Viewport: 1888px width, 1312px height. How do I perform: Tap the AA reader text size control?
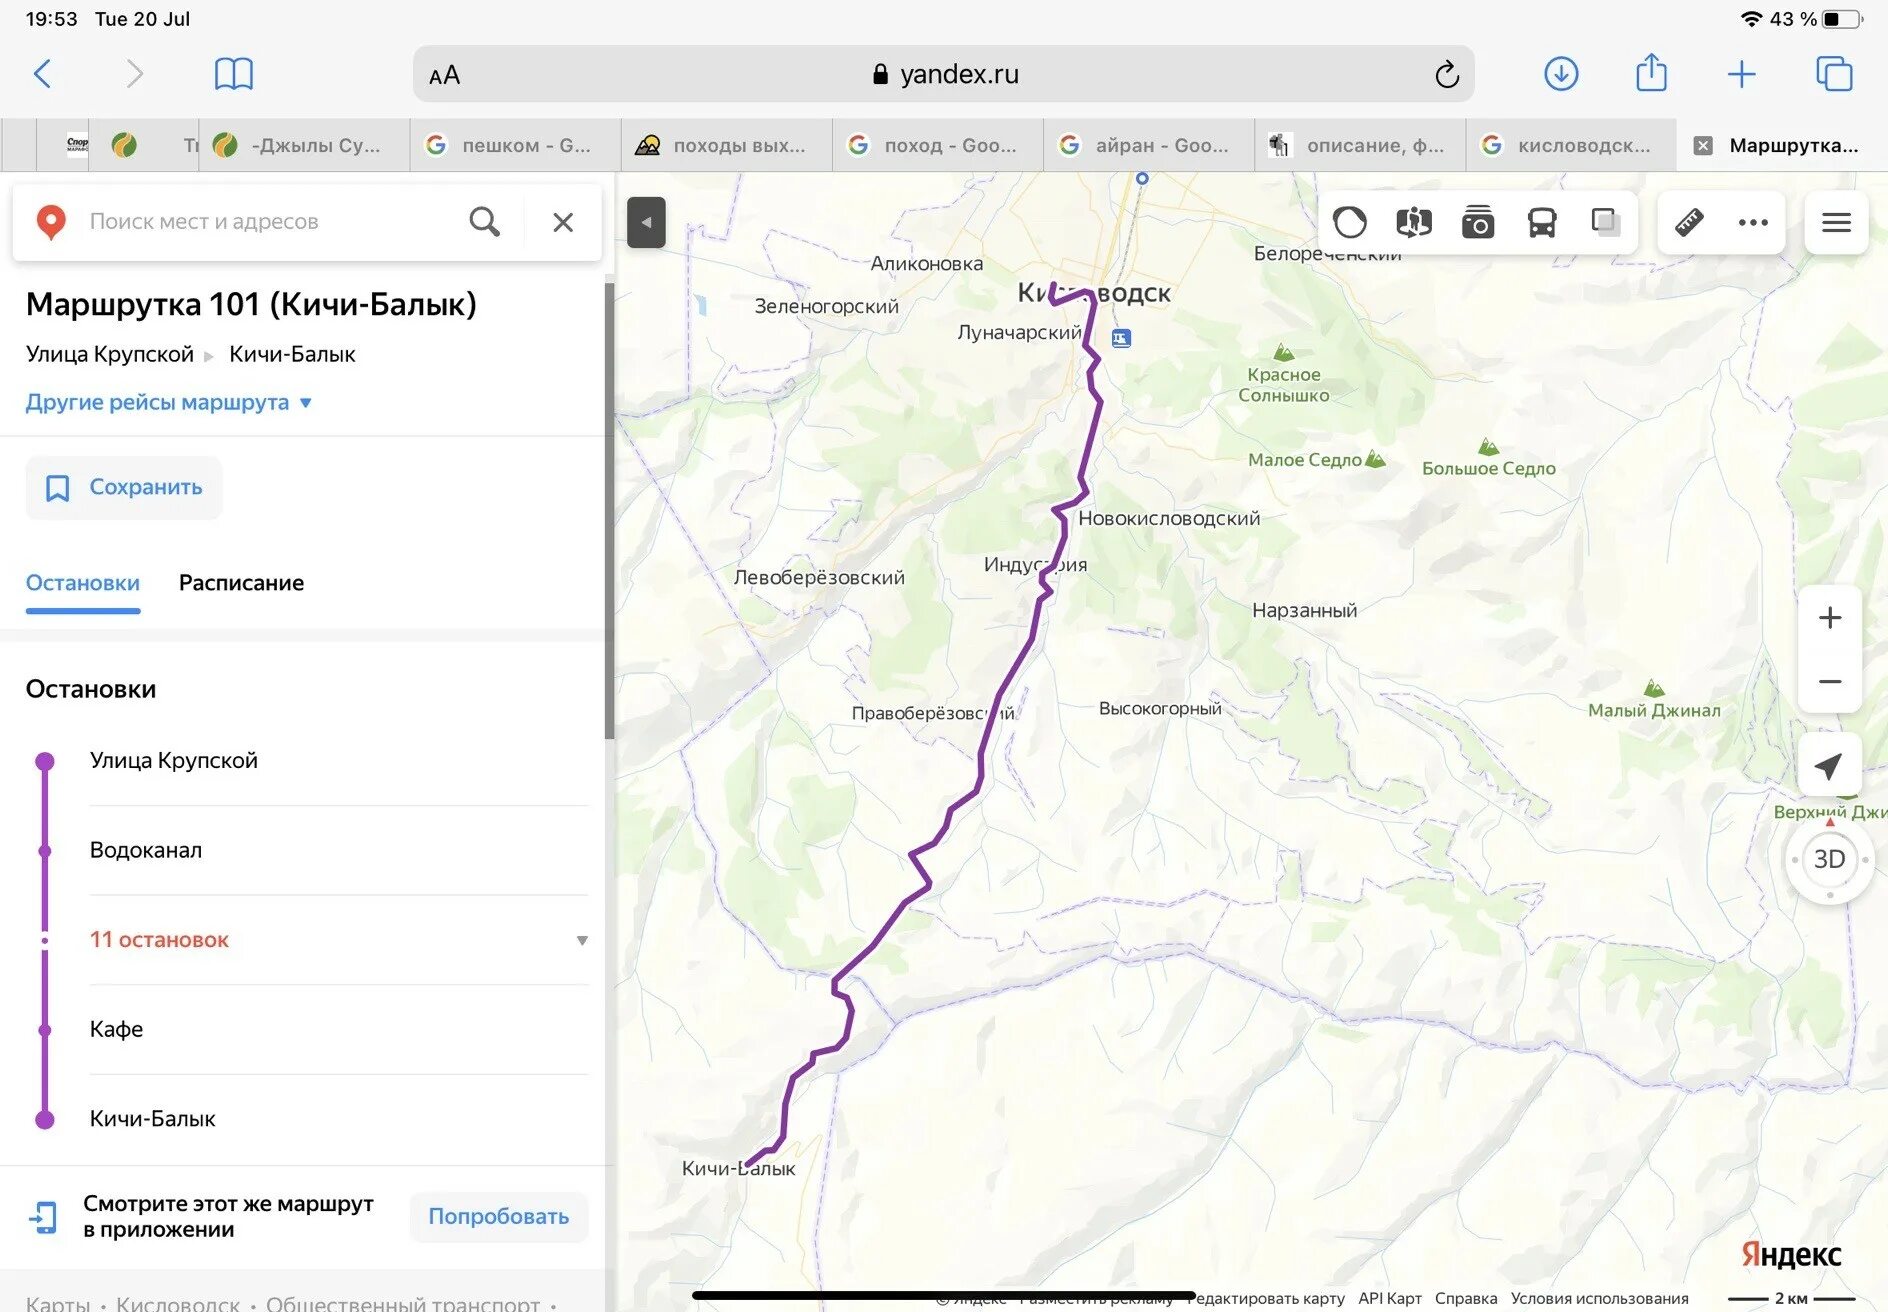444,75
